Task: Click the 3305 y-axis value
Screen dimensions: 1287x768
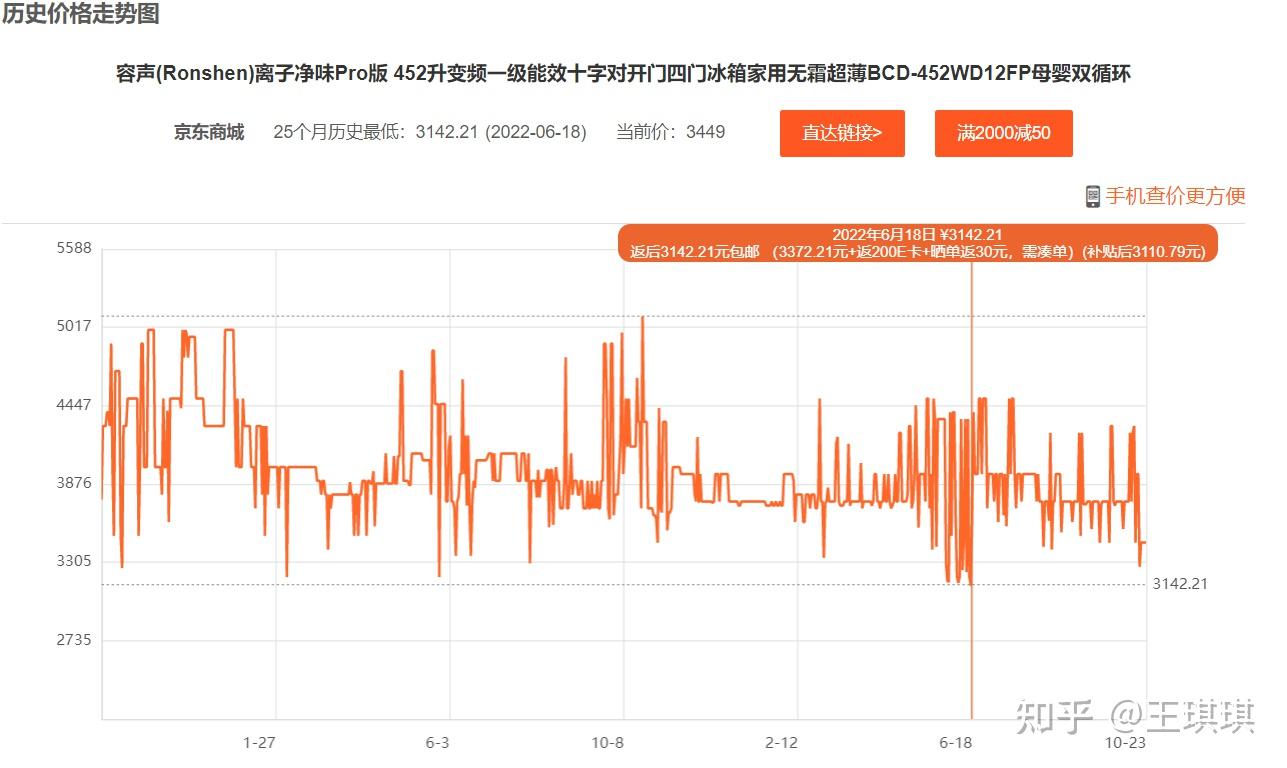Action: (x=74, y=561)
